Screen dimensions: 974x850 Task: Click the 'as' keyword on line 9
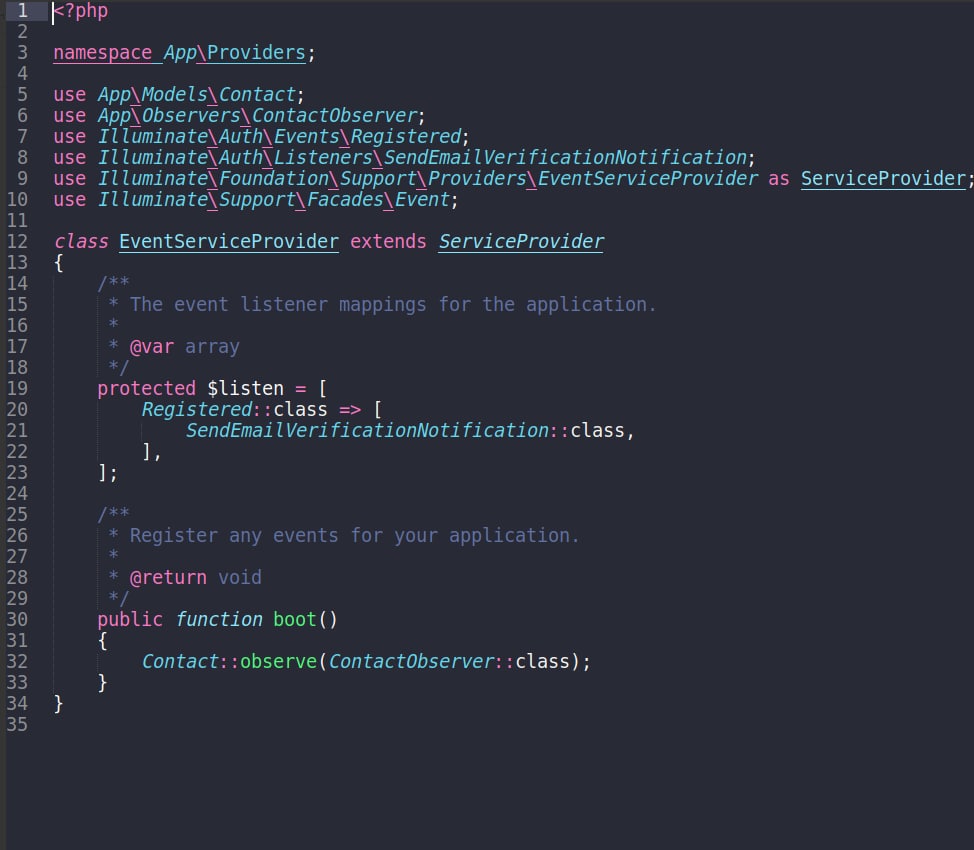[x=779, y=179]
